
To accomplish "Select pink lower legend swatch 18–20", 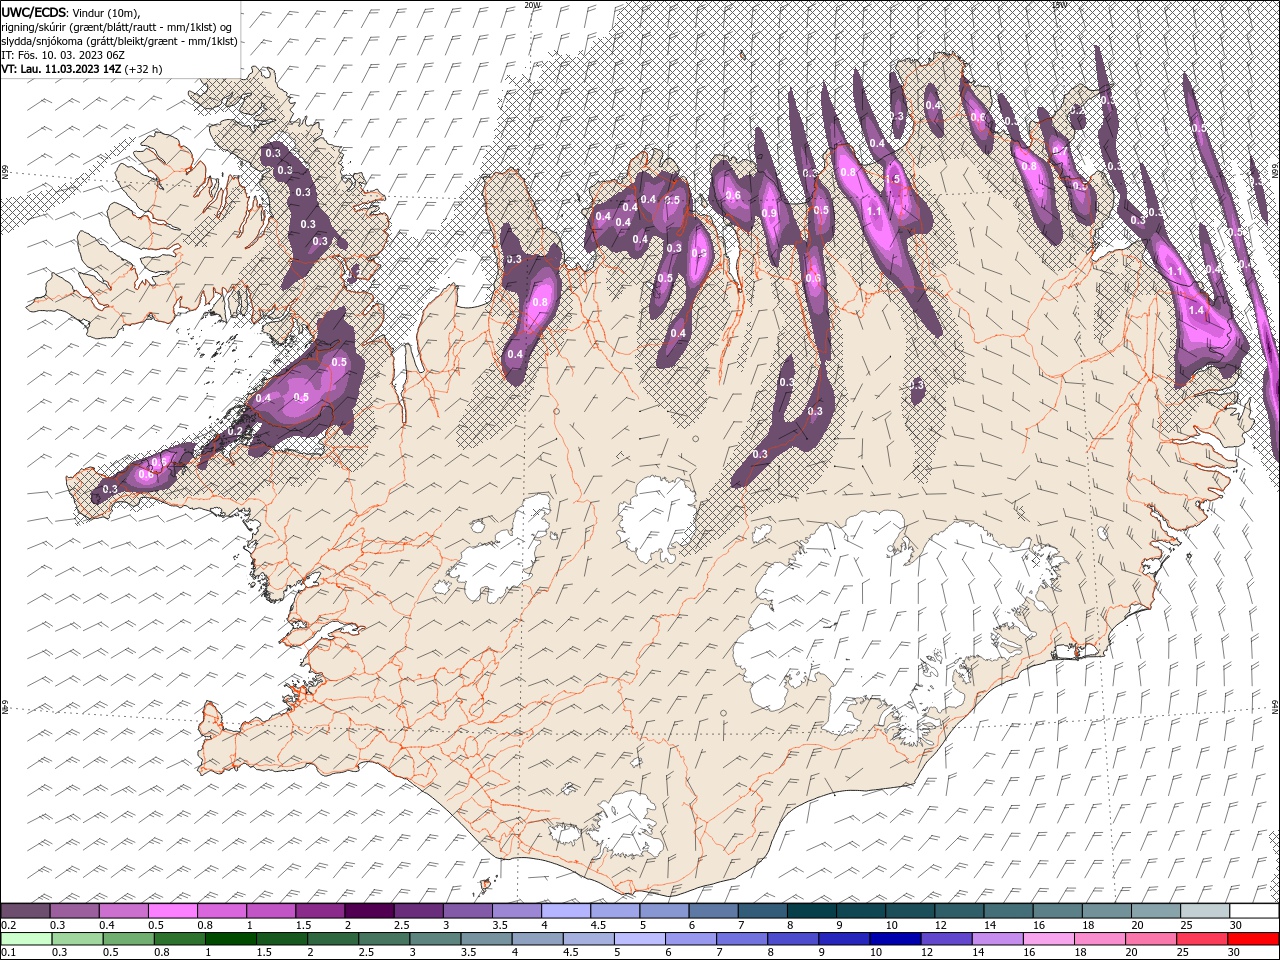I will 1100,939.
